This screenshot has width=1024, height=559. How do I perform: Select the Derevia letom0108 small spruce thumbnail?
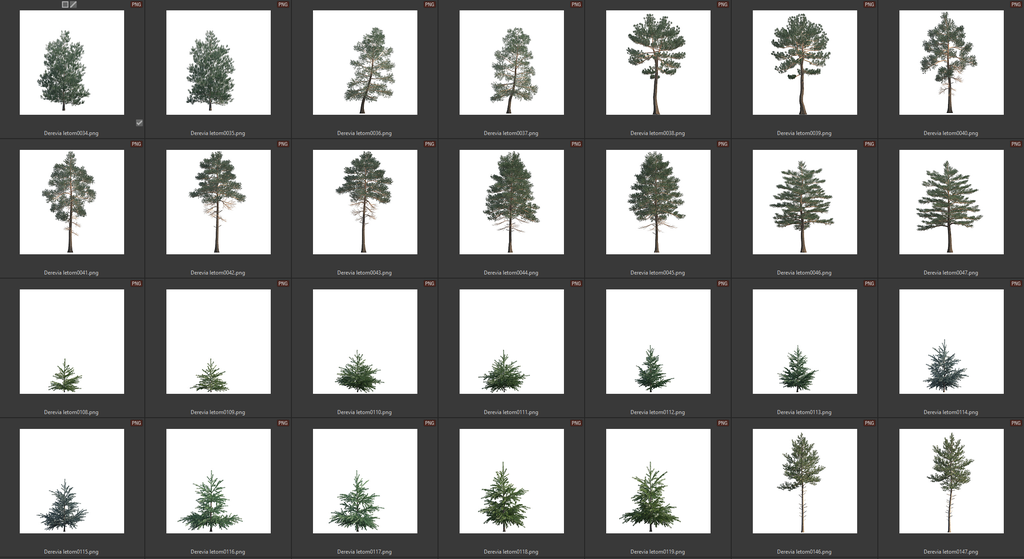coord(71,341)
